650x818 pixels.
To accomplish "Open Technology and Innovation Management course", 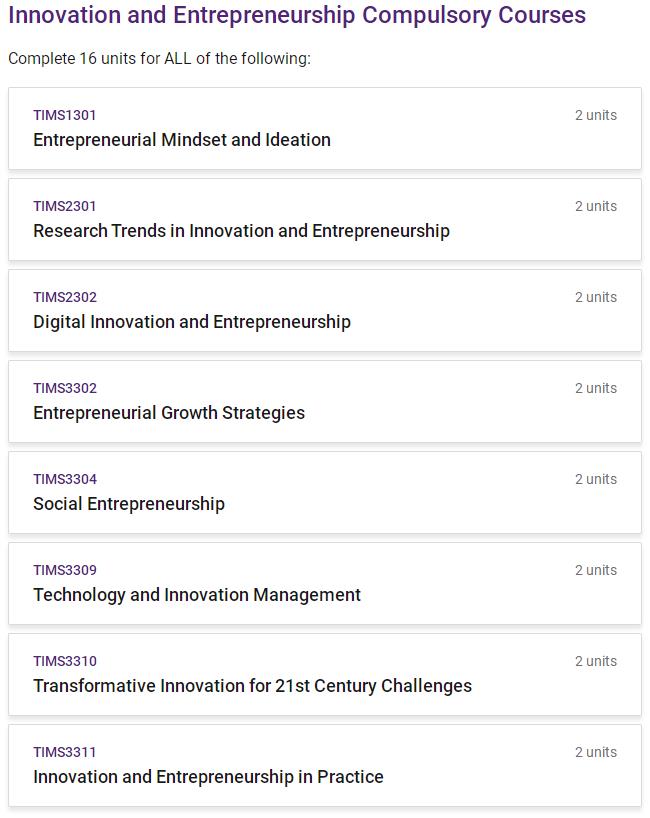I will 196,595.
